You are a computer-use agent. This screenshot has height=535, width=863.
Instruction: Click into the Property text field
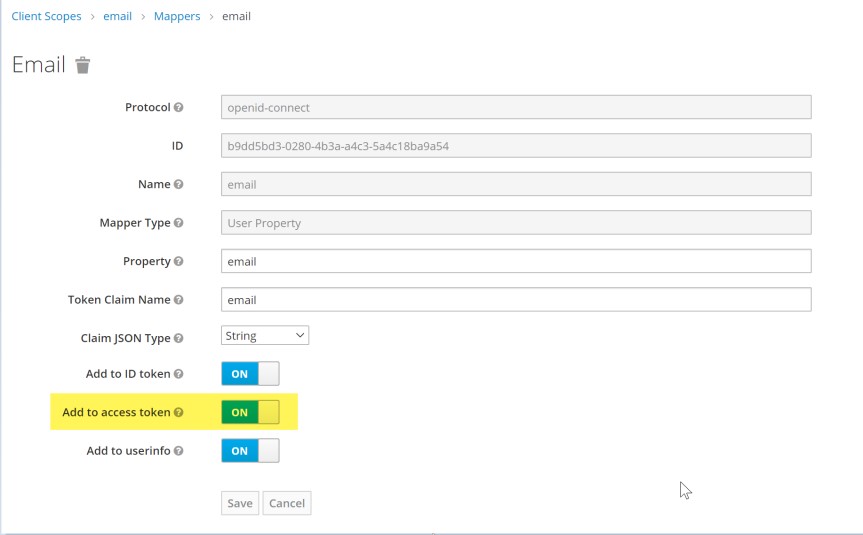point(515,261)
